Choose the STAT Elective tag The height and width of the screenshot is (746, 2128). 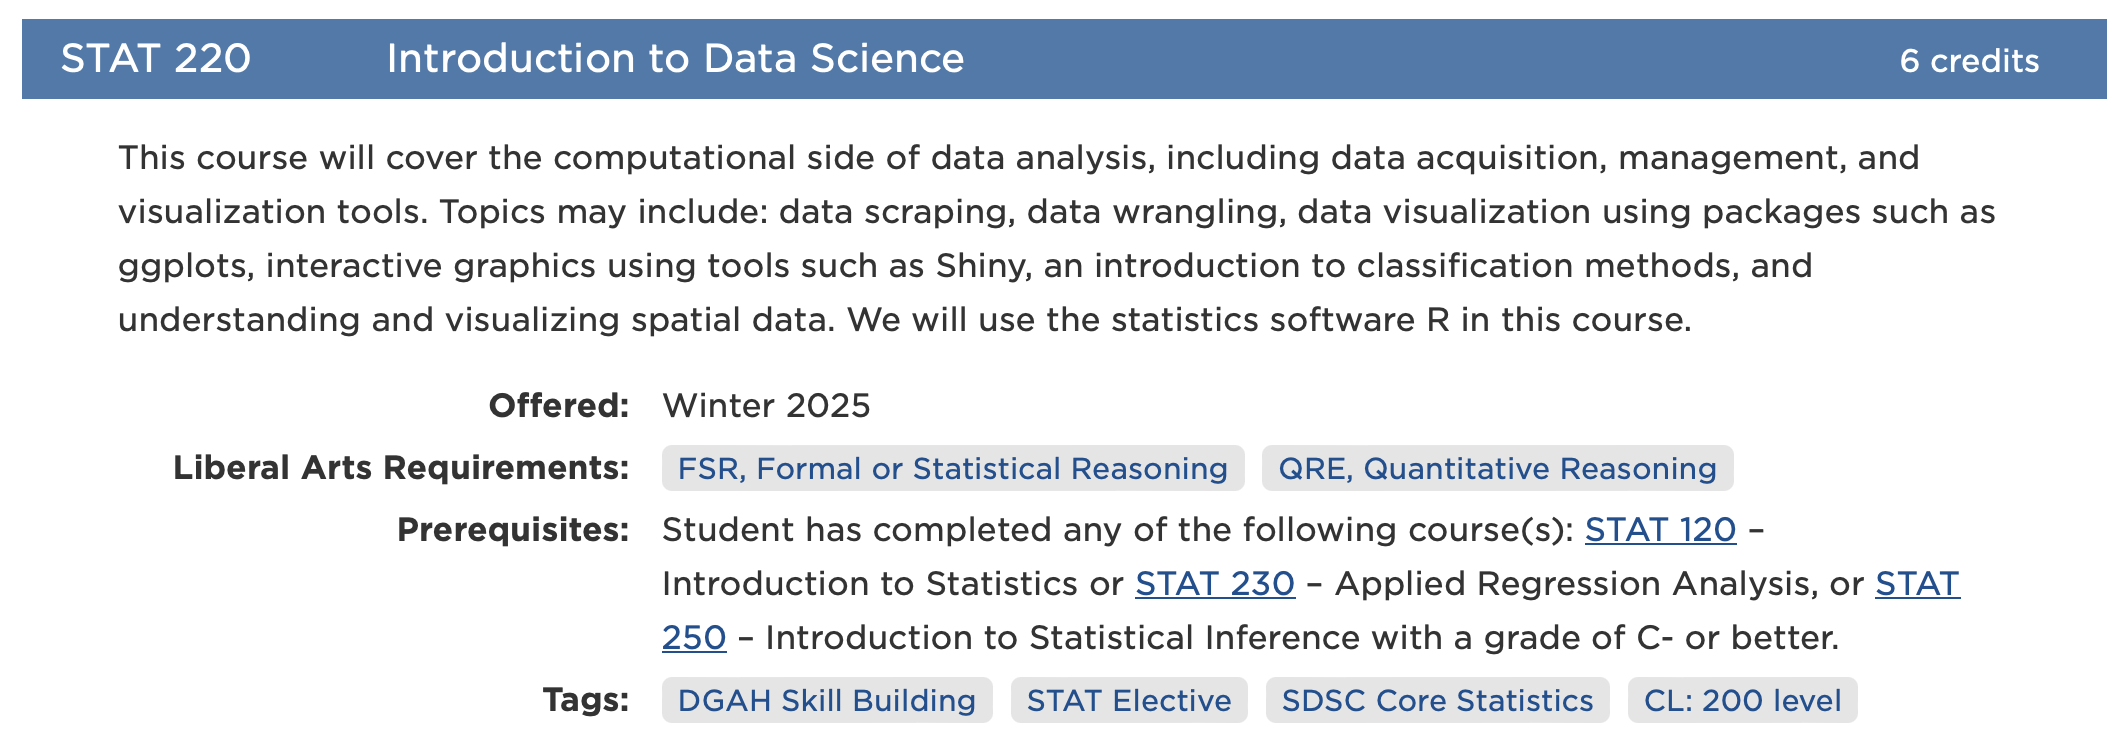pyautogui.click(x=1128, y=701)
